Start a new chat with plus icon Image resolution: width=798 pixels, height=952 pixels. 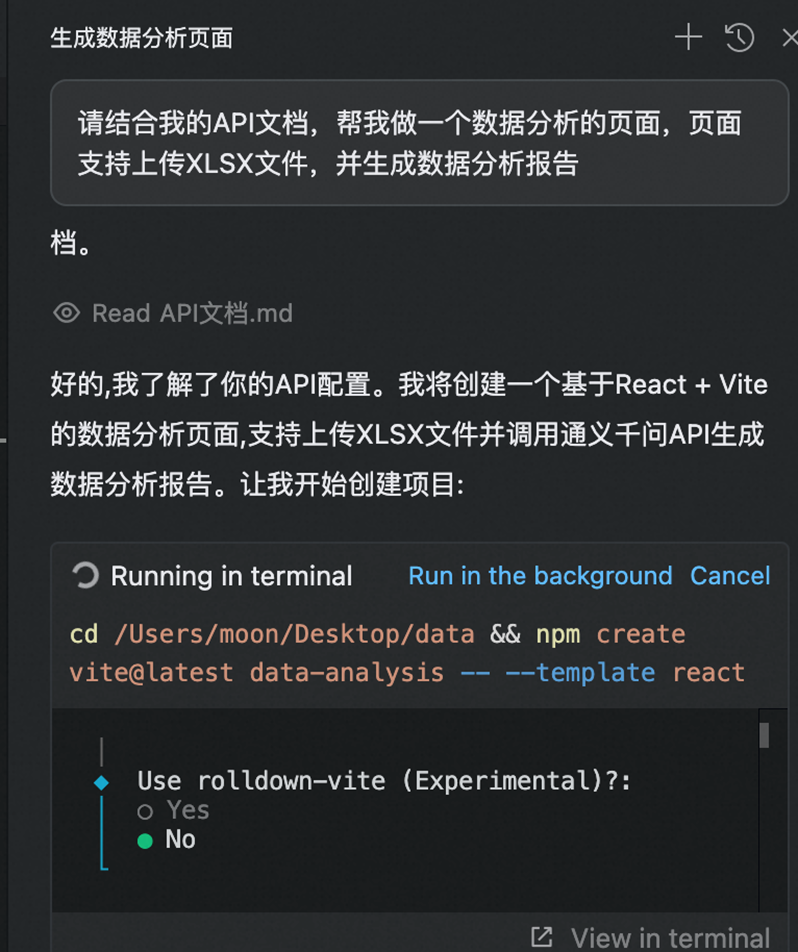tap(688, 38)
